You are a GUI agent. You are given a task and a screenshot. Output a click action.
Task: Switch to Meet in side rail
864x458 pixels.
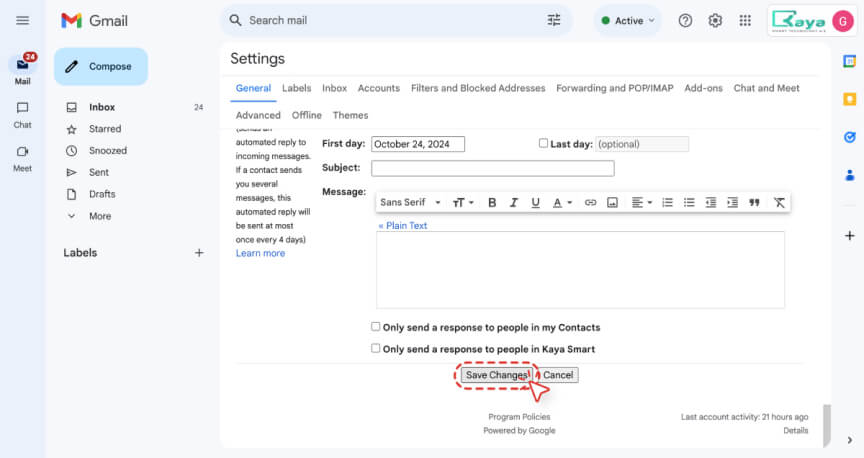[x=23, y=159]
